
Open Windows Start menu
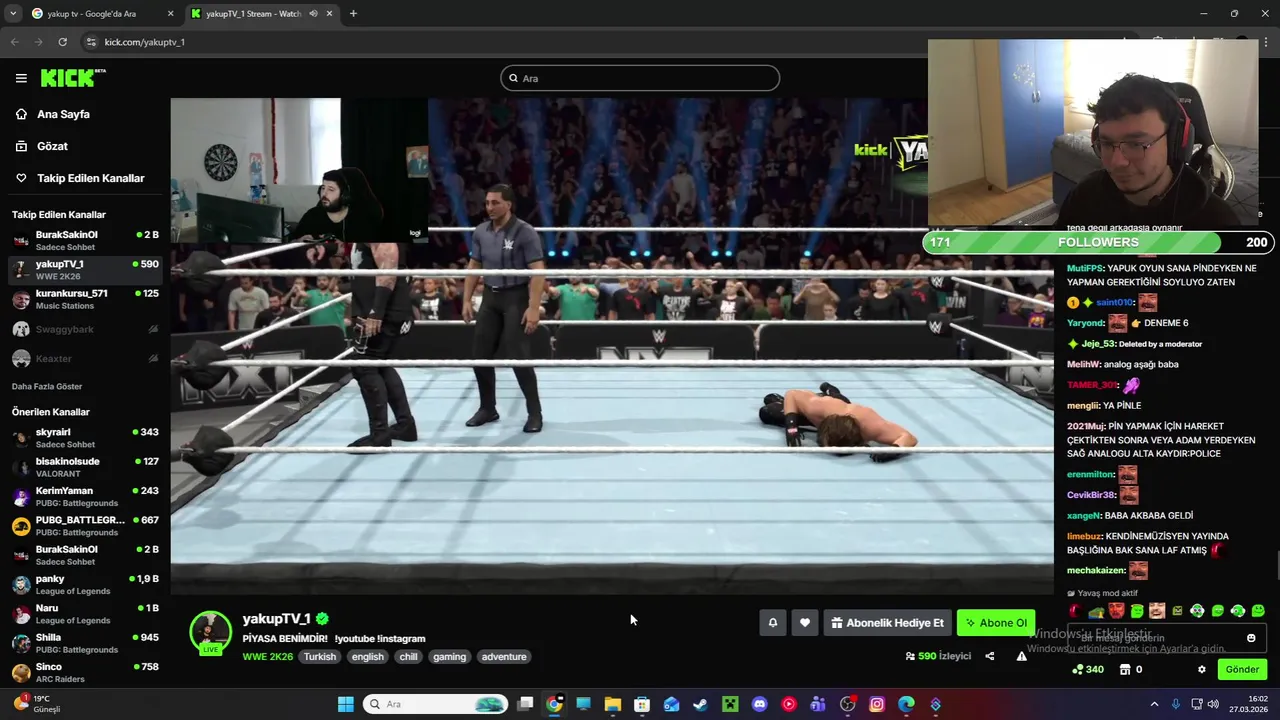pyautogui.click(x=345, y=704)
